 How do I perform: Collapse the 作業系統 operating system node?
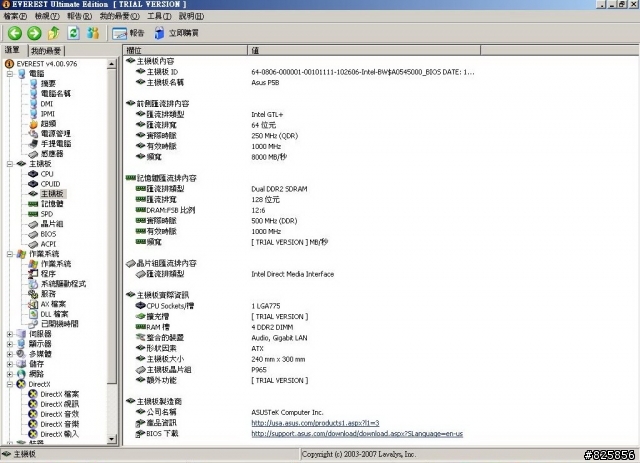point(10,254)
